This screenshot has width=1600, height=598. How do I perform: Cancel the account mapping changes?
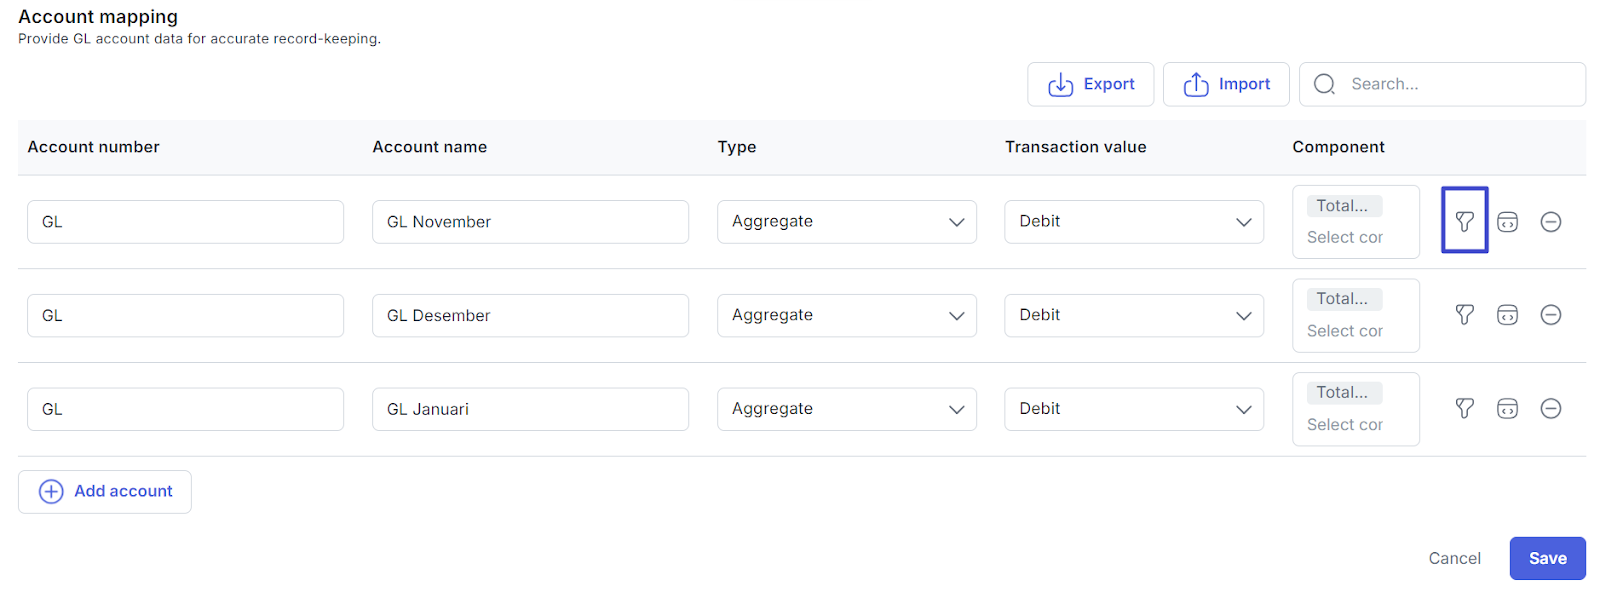1454,558
